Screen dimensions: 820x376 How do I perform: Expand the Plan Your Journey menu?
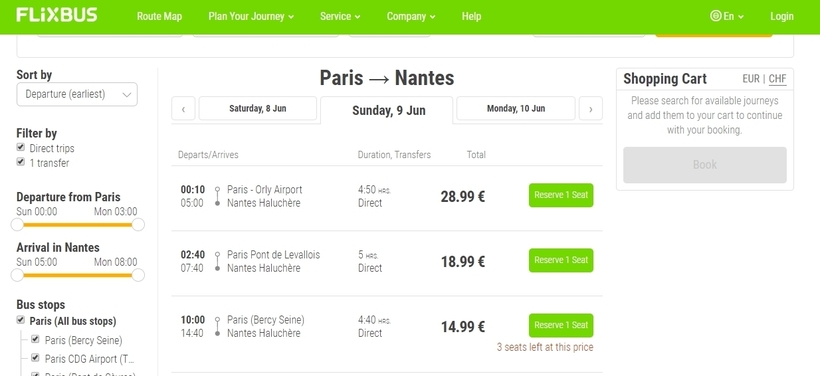251,16
